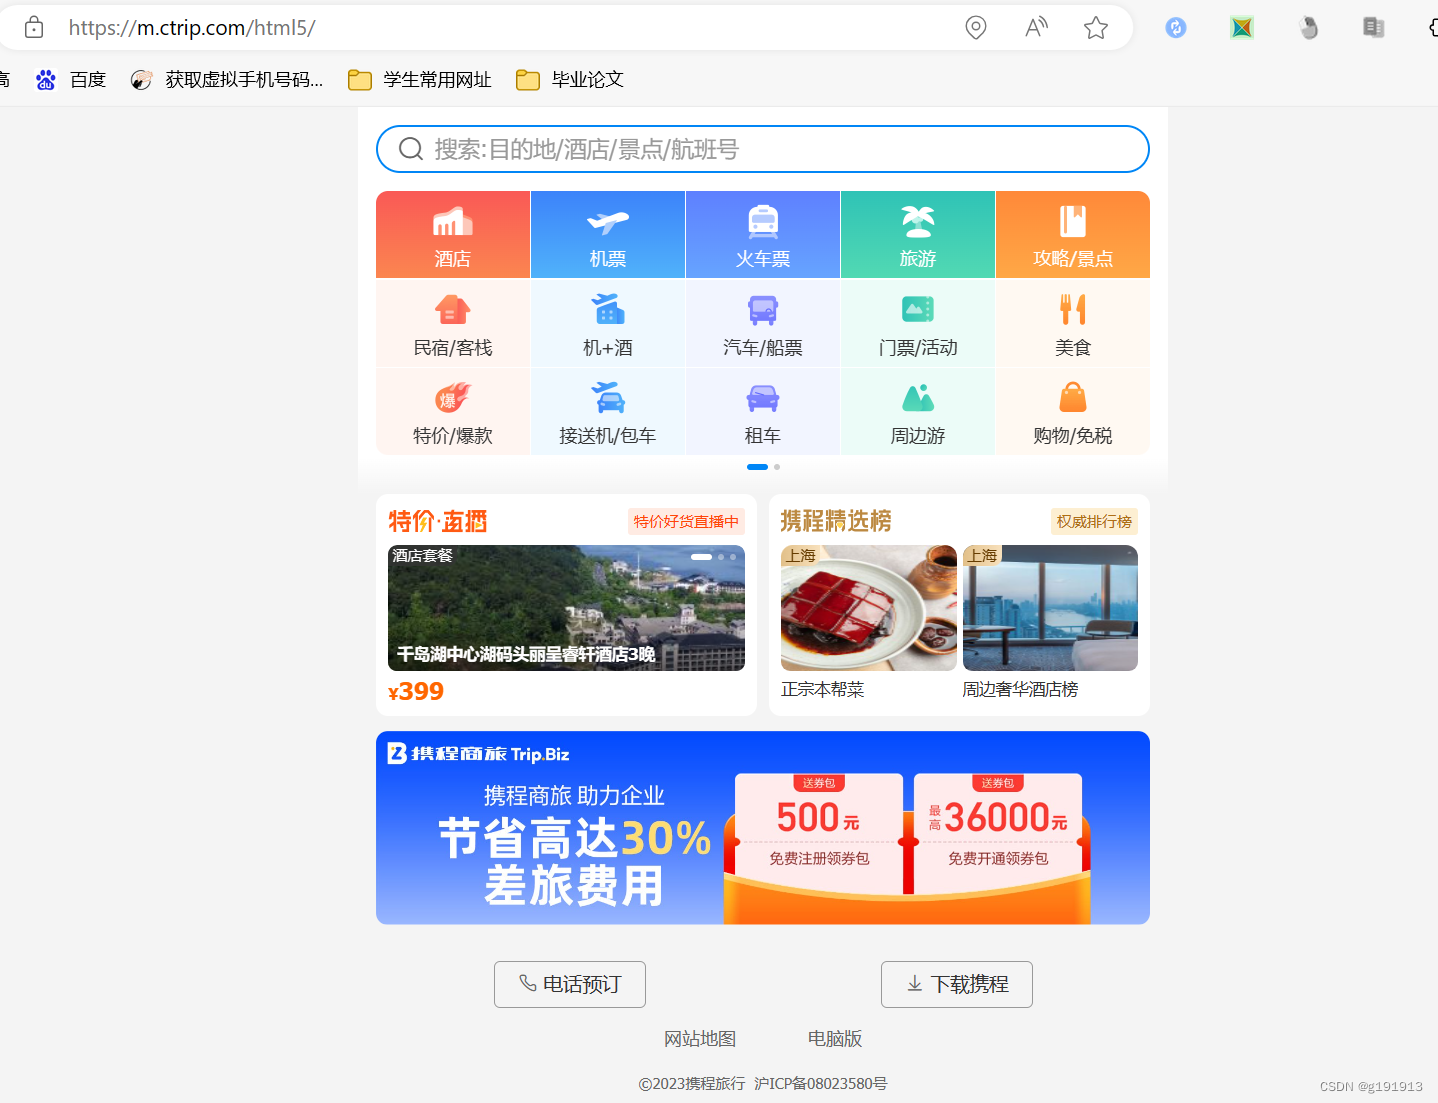Click the 携程精选榜 section title

click(836, 521)
